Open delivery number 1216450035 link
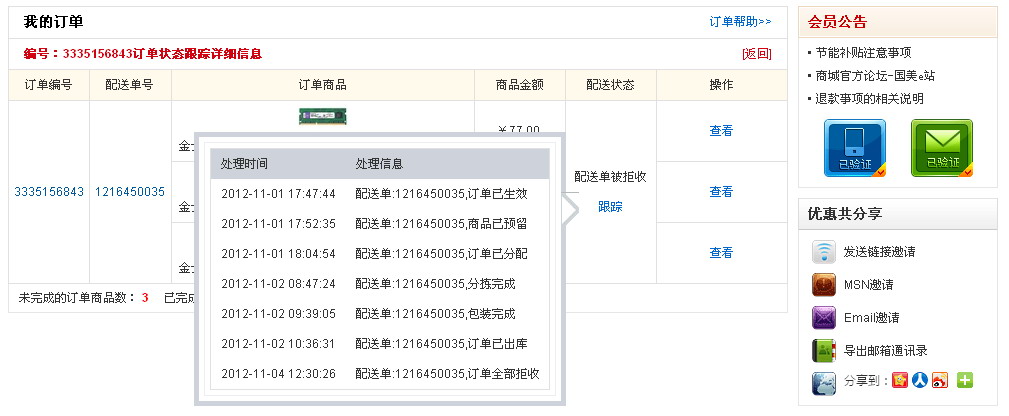Screen dimensions: 1009x416 (130, 191)
